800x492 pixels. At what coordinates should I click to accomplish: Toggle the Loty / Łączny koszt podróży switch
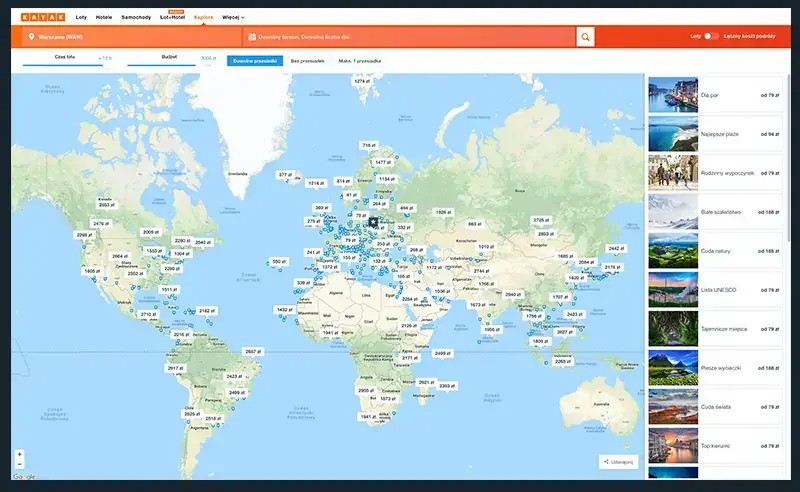coord(711,36)
